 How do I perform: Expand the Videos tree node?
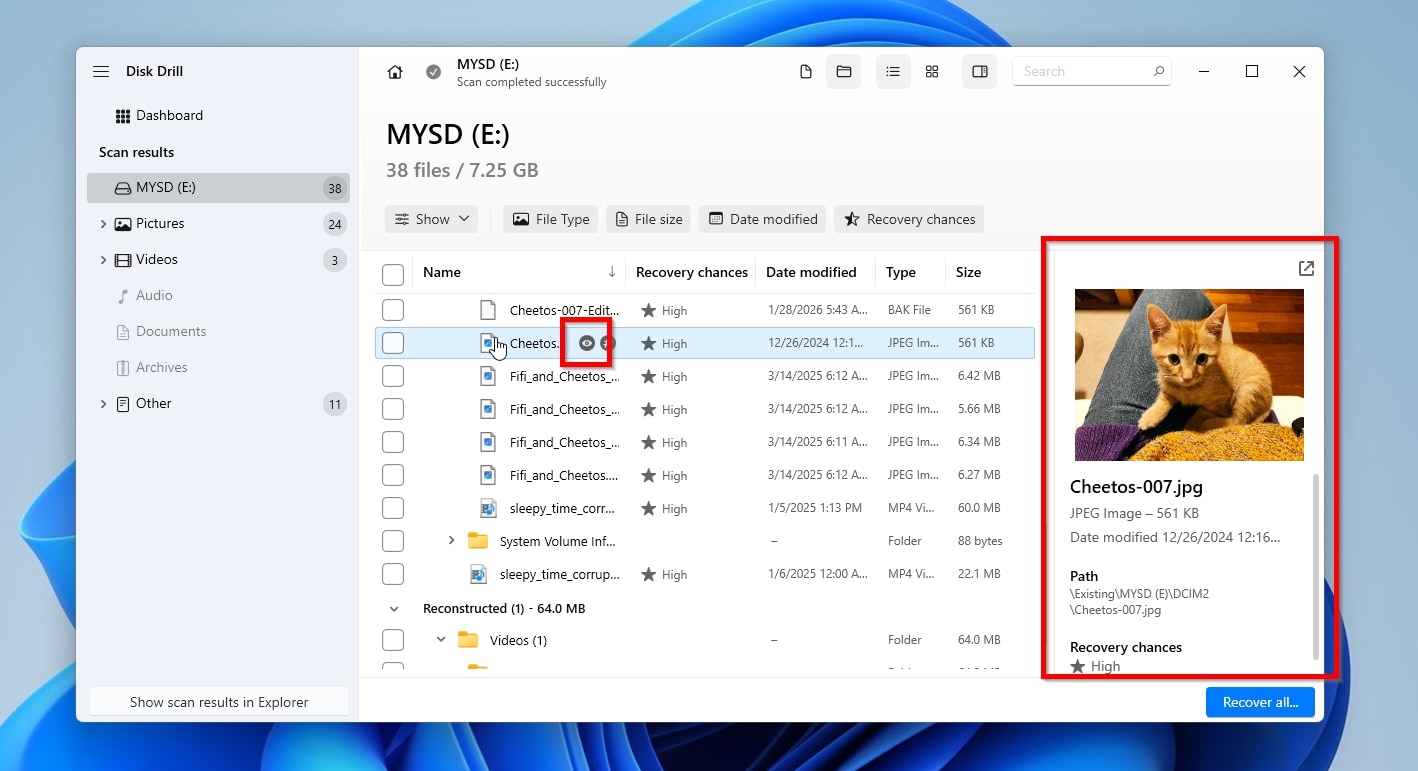pos(103,260)
